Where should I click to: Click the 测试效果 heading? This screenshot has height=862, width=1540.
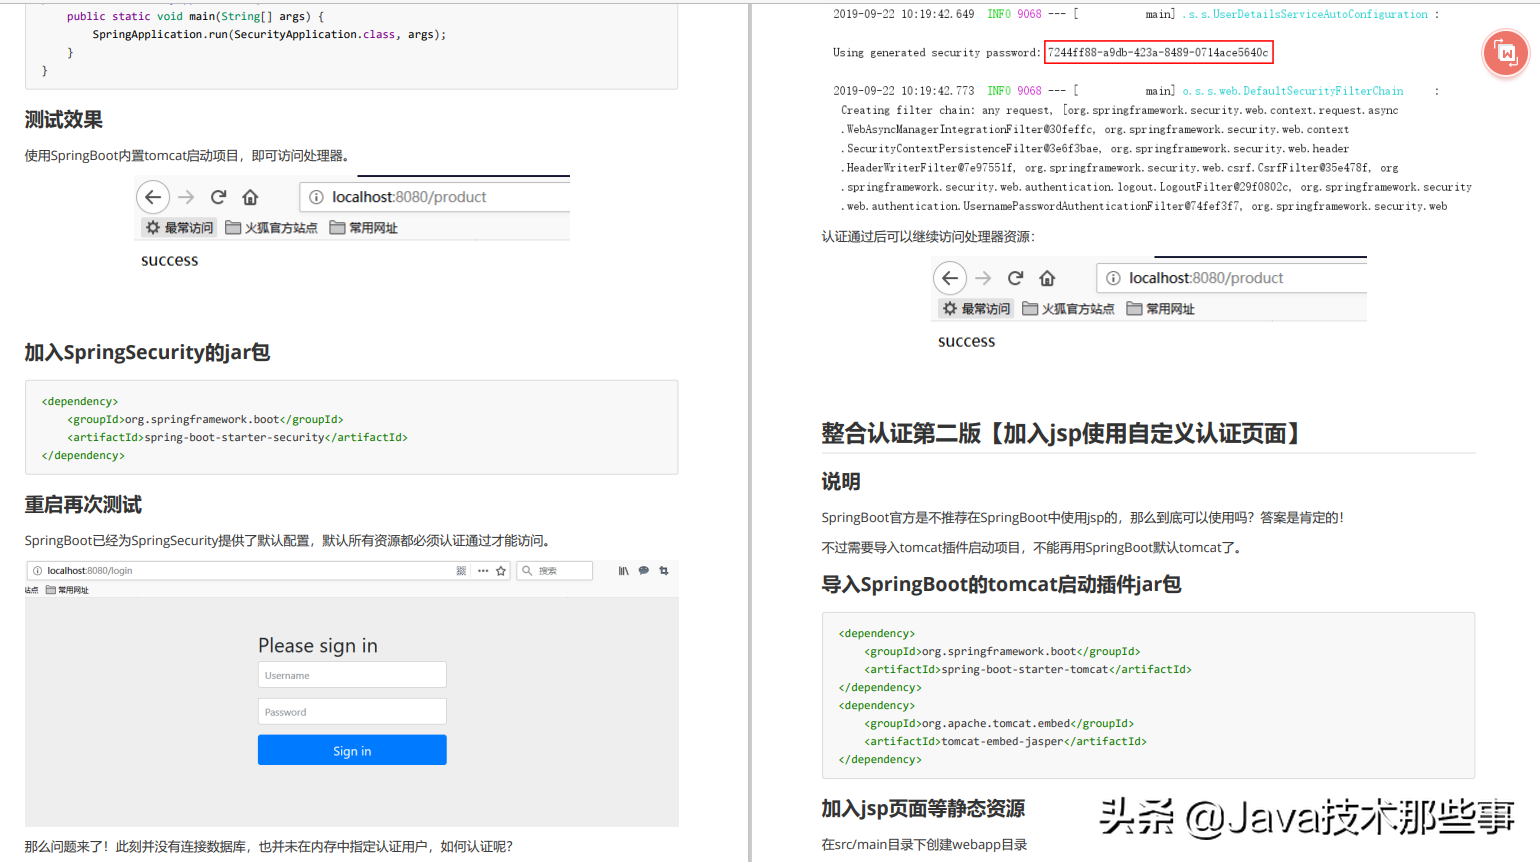click(x=64, y=120)
